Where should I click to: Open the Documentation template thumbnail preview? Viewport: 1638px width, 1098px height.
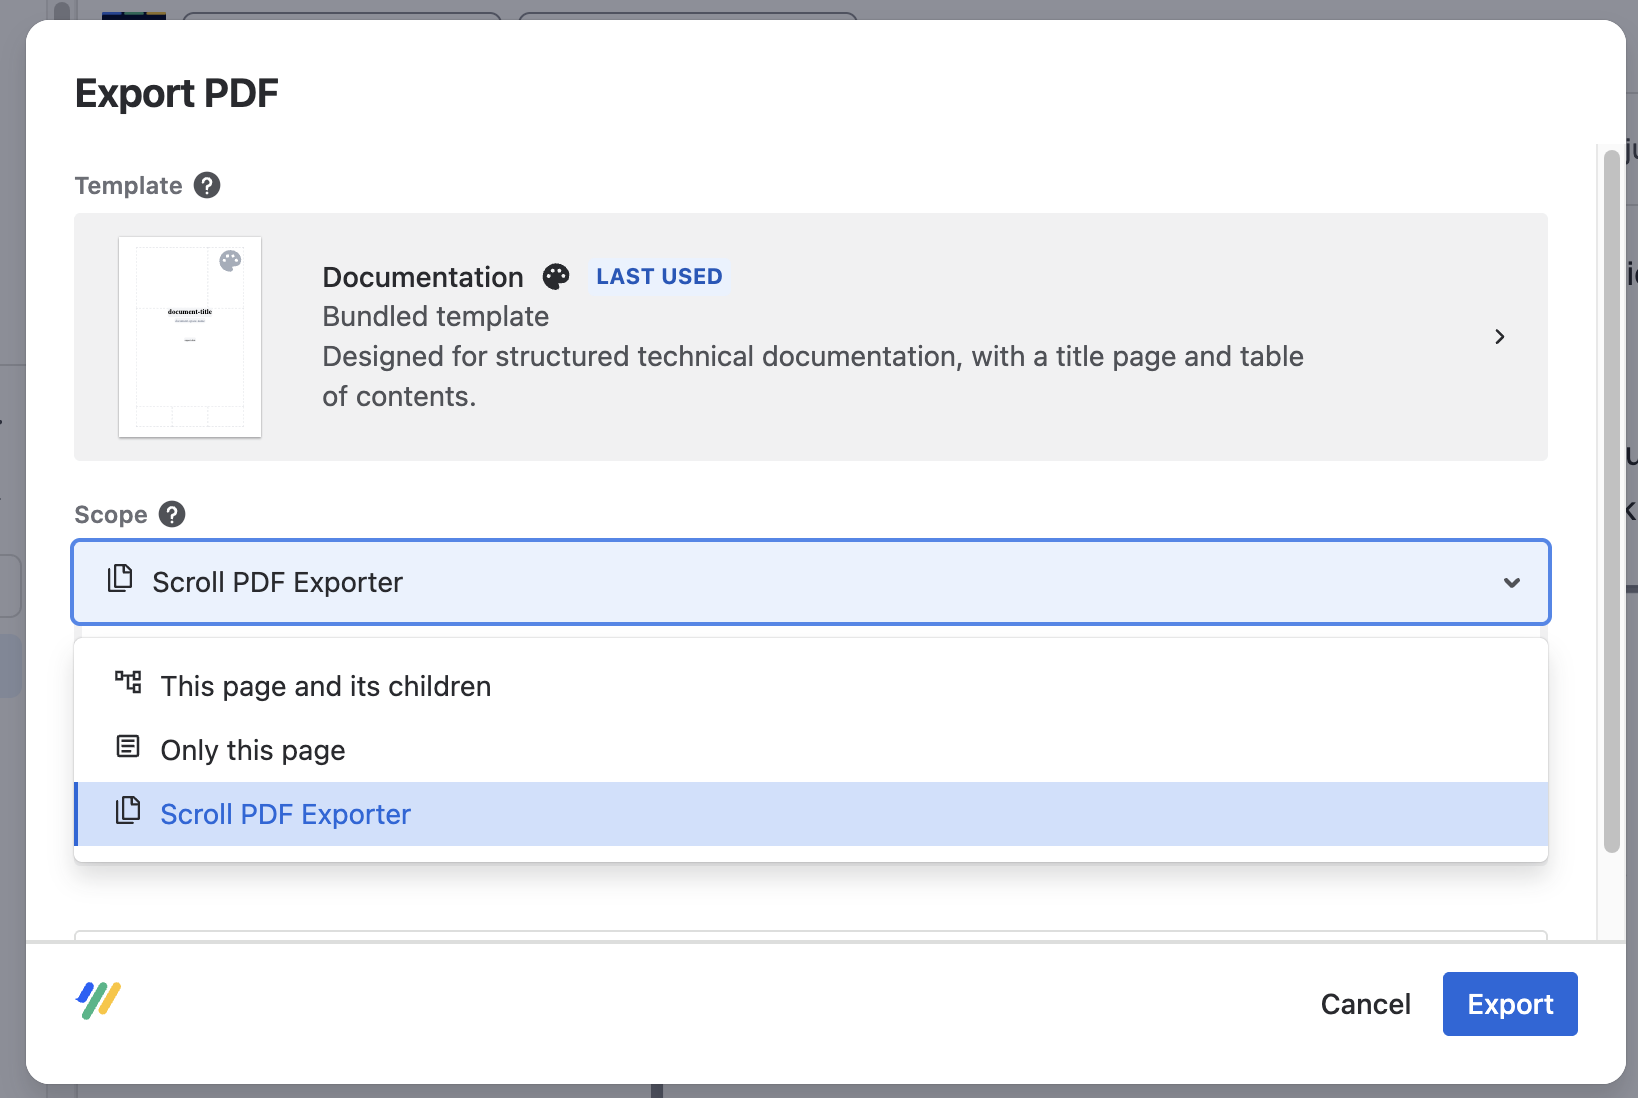click(190, 337)
